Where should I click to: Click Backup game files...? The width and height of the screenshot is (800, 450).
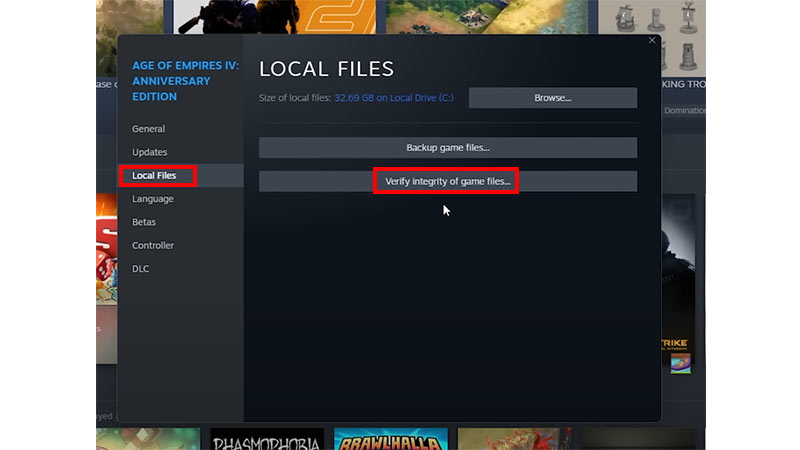tap(448, 147)
